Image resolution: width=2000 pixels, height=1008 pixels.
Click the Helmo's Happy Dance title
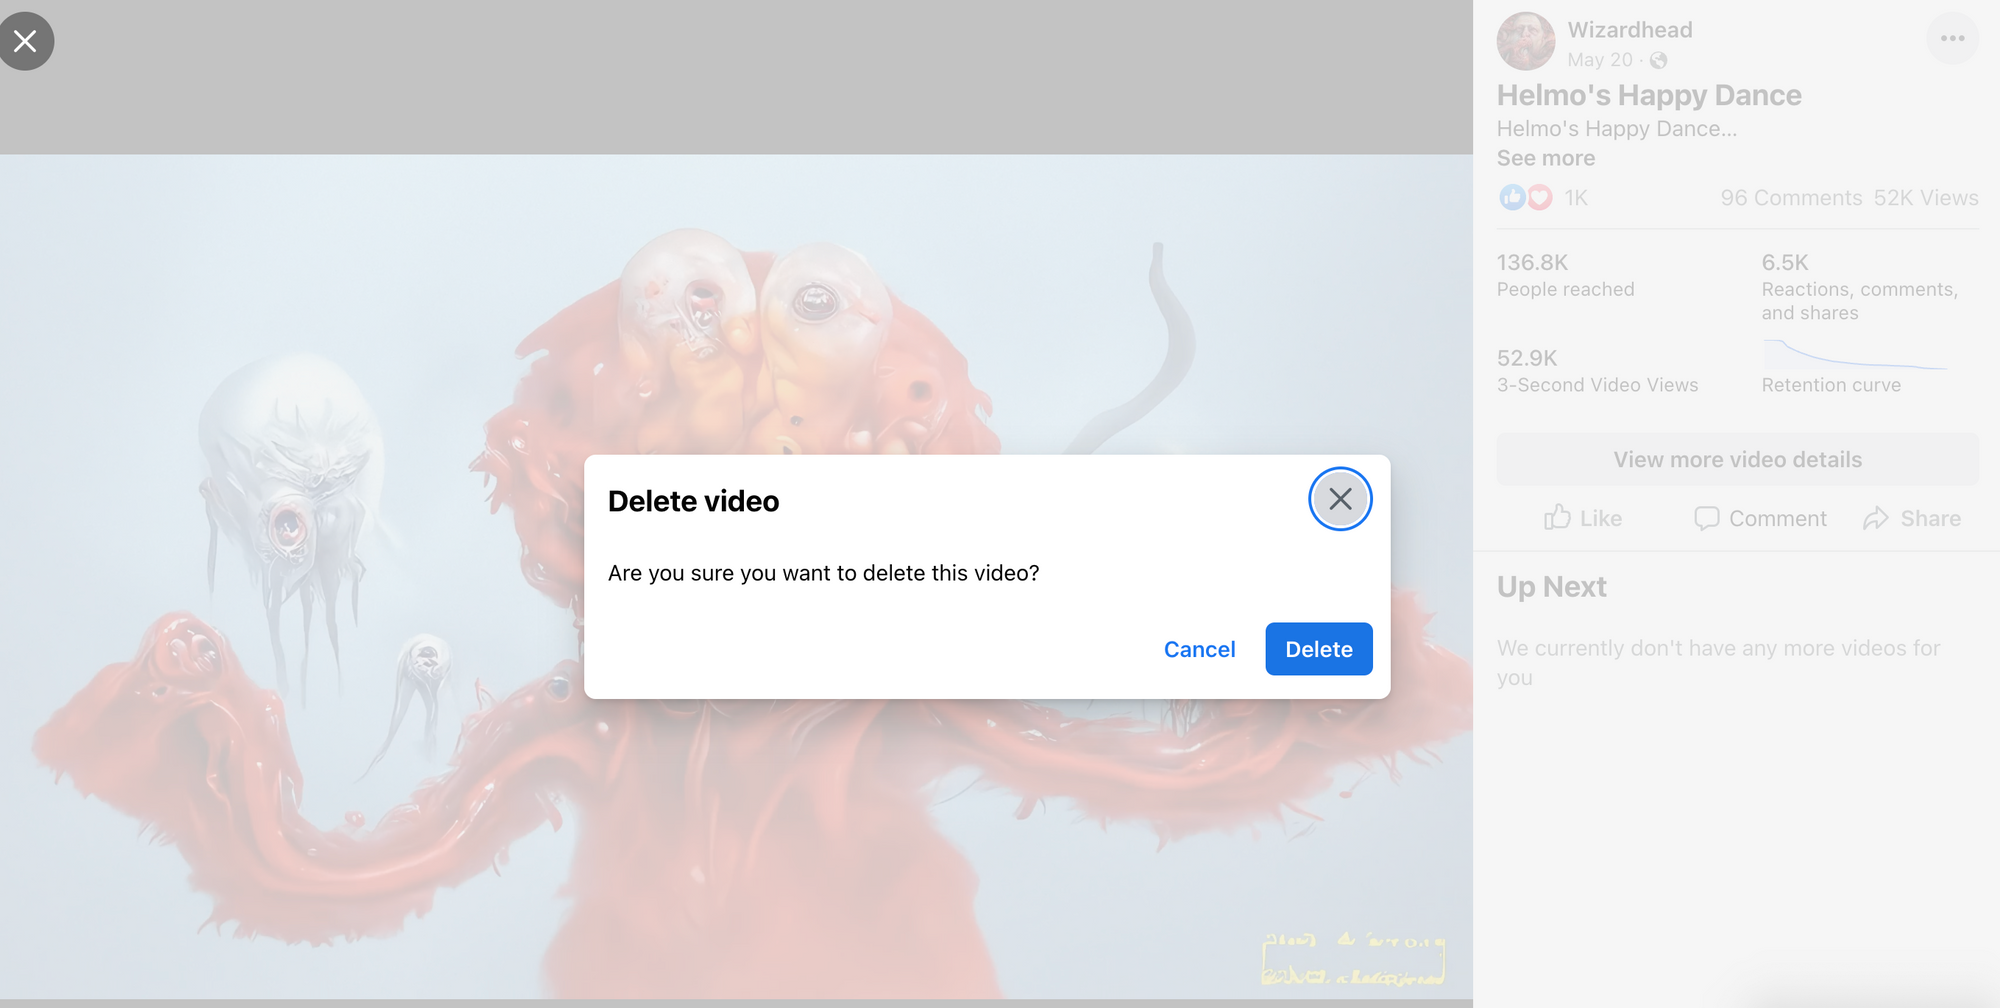(x=1649, y=95)
